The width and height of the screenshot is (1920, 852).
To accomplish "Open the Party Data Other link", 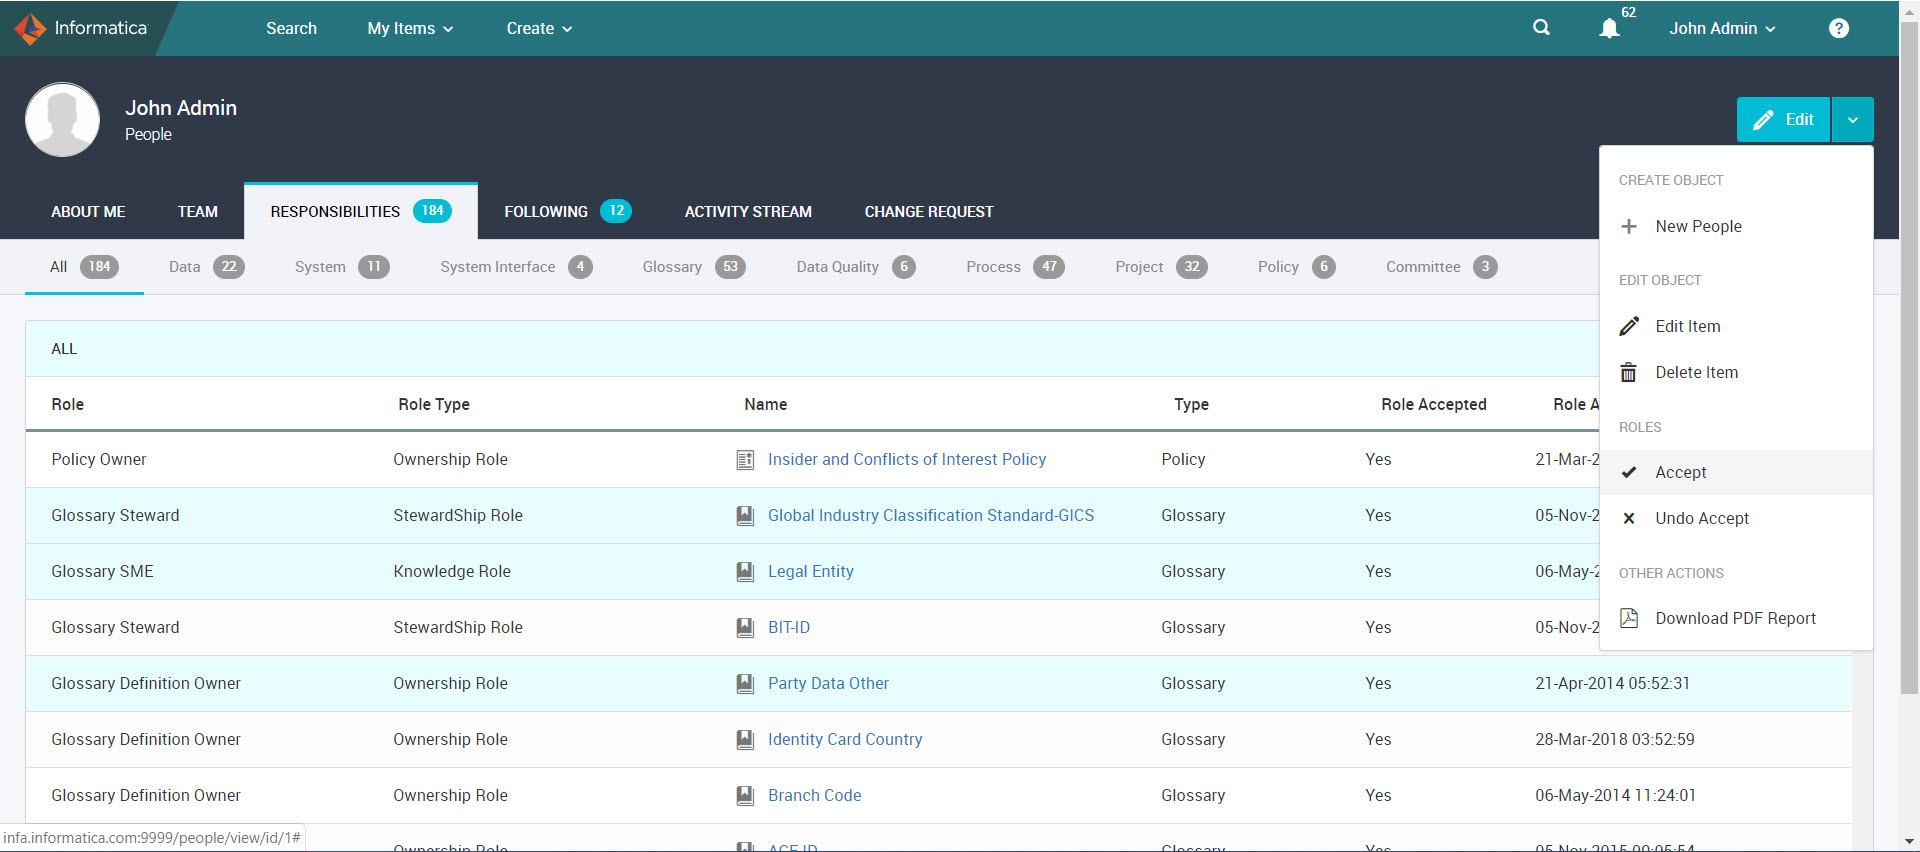I will pos(828,684).
